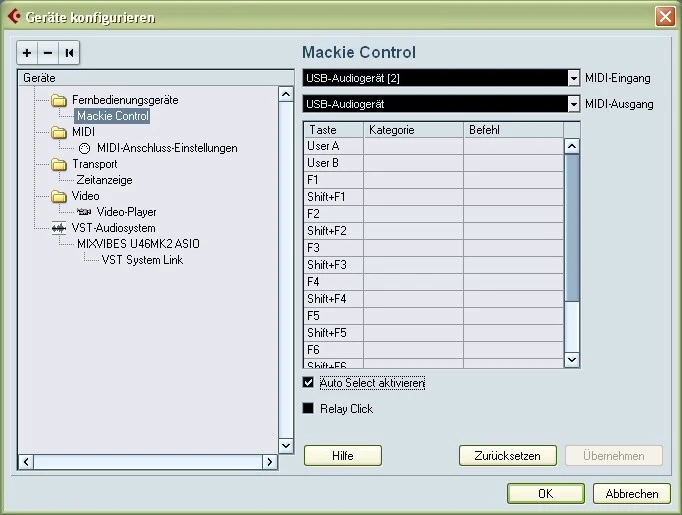This screenshot has height=515, width=682.
Task: Open the MIDI-Eingang dropdown
Action: (x=573, y=78)
